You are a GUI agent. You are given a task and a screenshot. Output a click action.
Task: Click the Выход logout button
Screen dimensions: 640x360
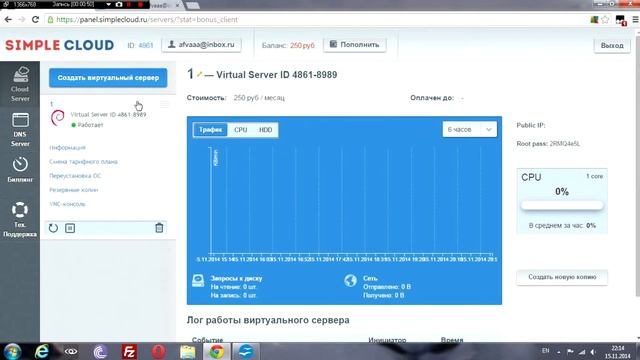point(612,45)
